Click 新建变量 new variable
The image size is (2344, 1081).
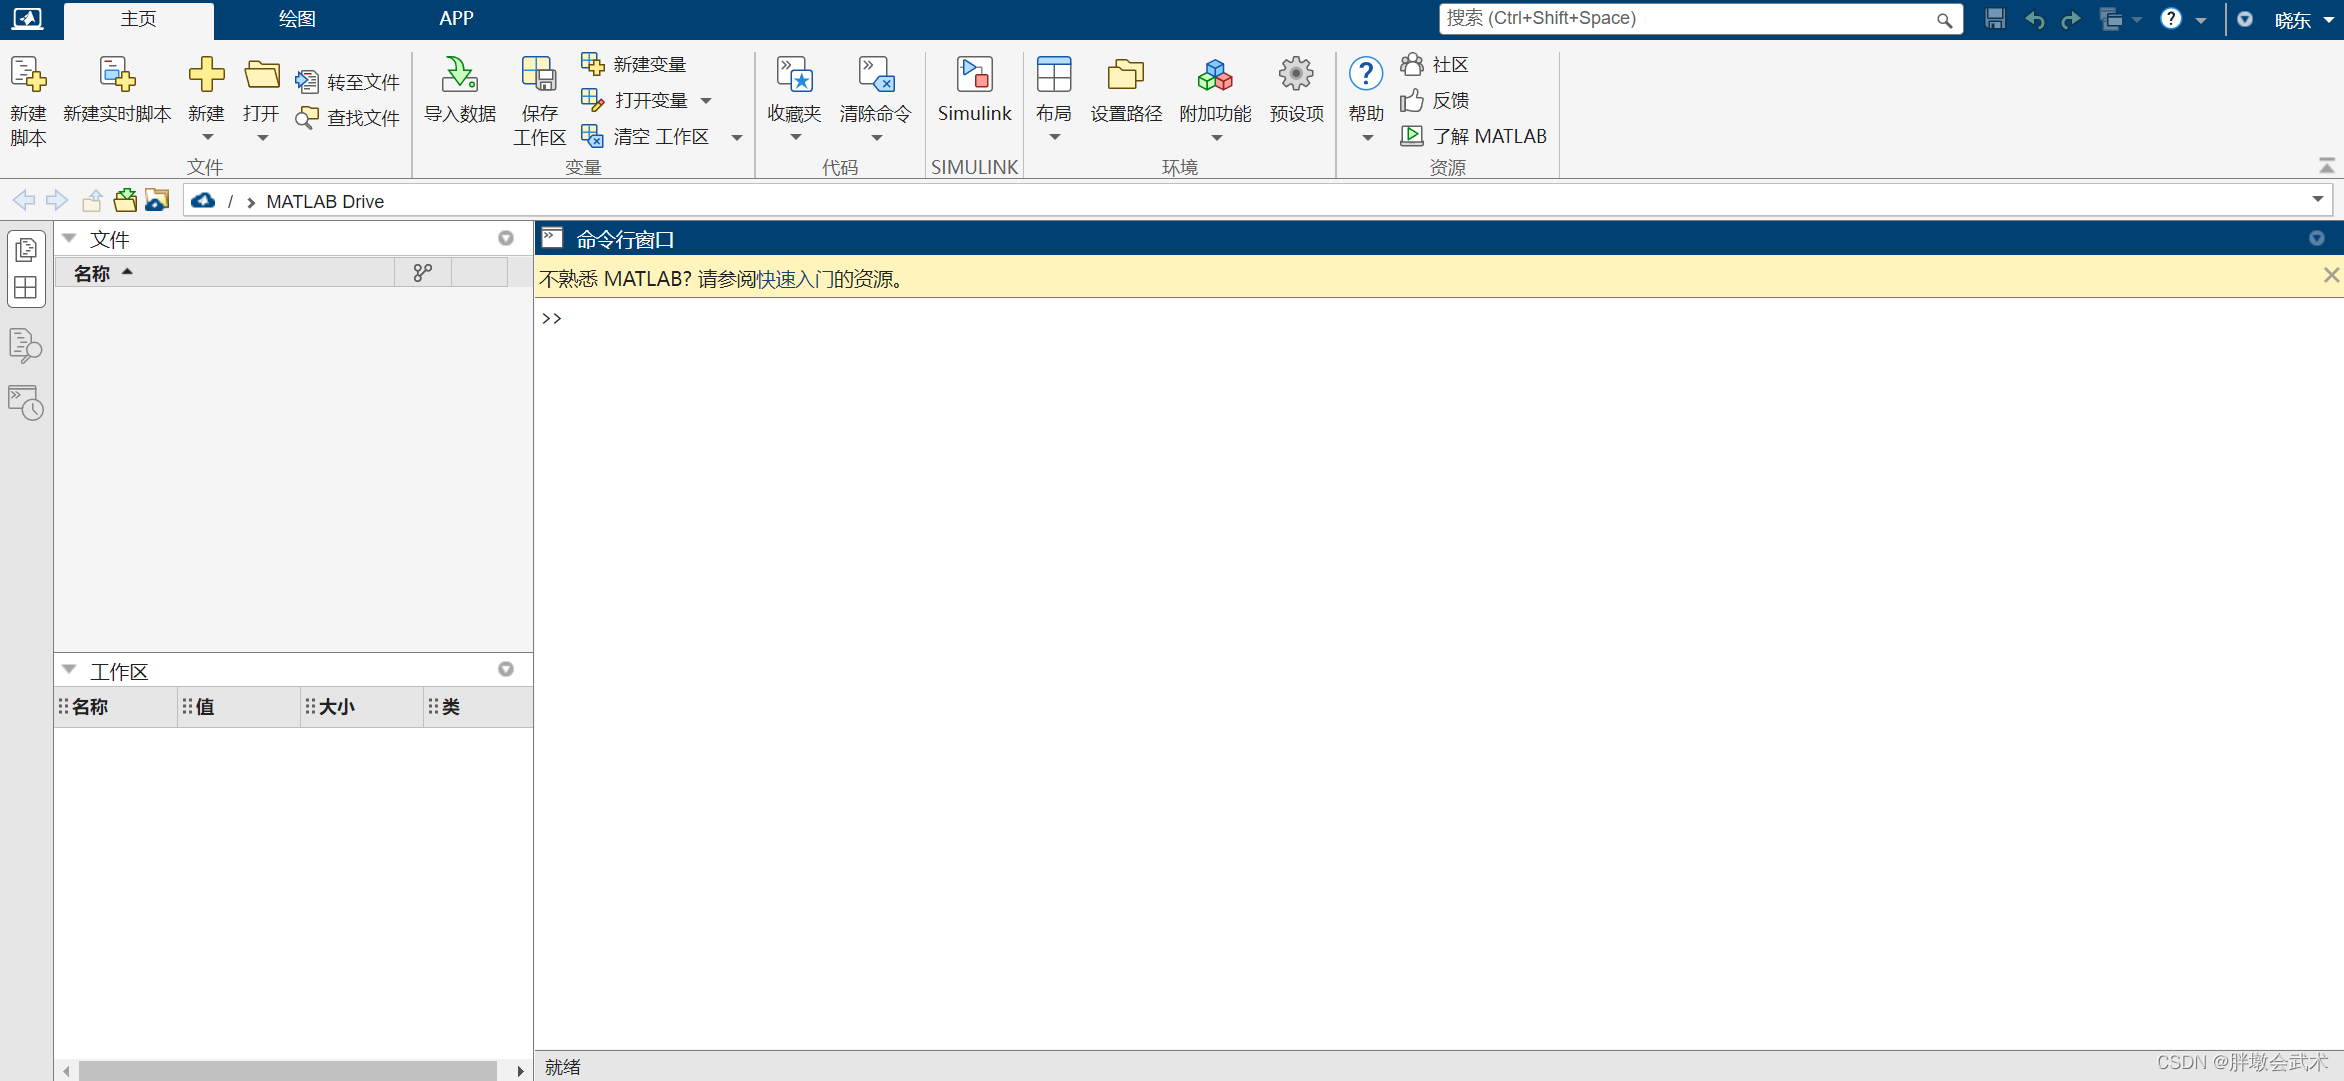[634, 64]
